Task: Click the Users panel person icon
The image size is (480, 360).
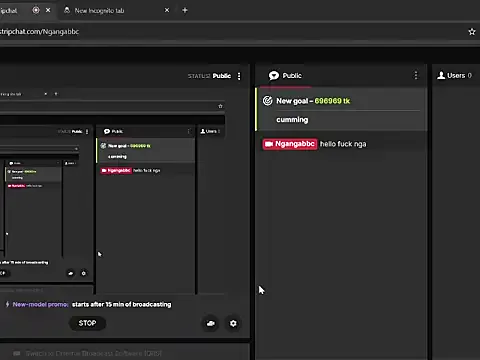Action: (x=441, y=75)
